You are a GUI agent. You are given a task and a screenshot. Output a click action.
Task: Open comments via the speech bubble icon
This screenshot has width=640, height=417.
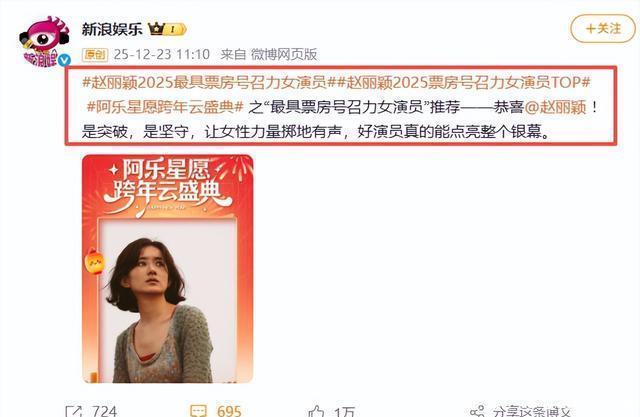click(199, 410)
